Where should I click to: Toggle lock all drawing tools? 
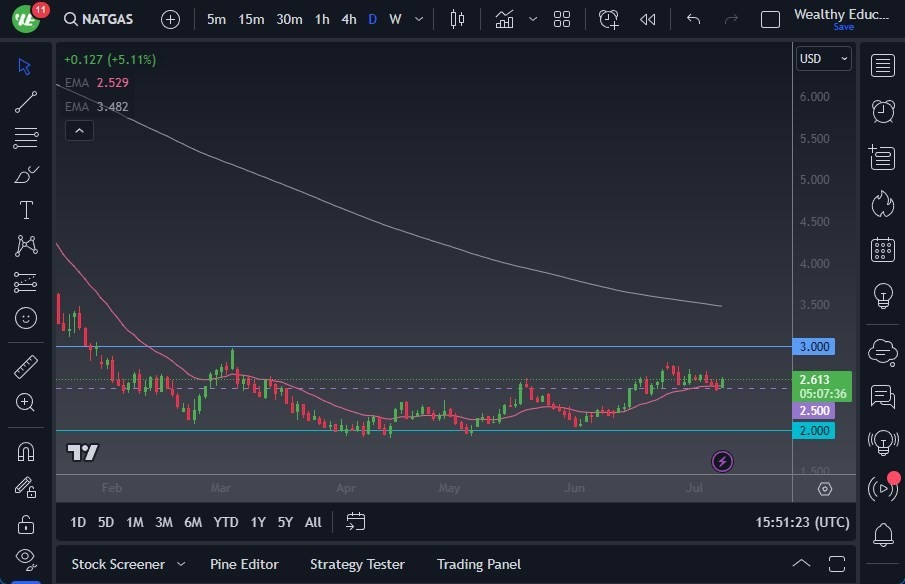[x=25, y=525]
